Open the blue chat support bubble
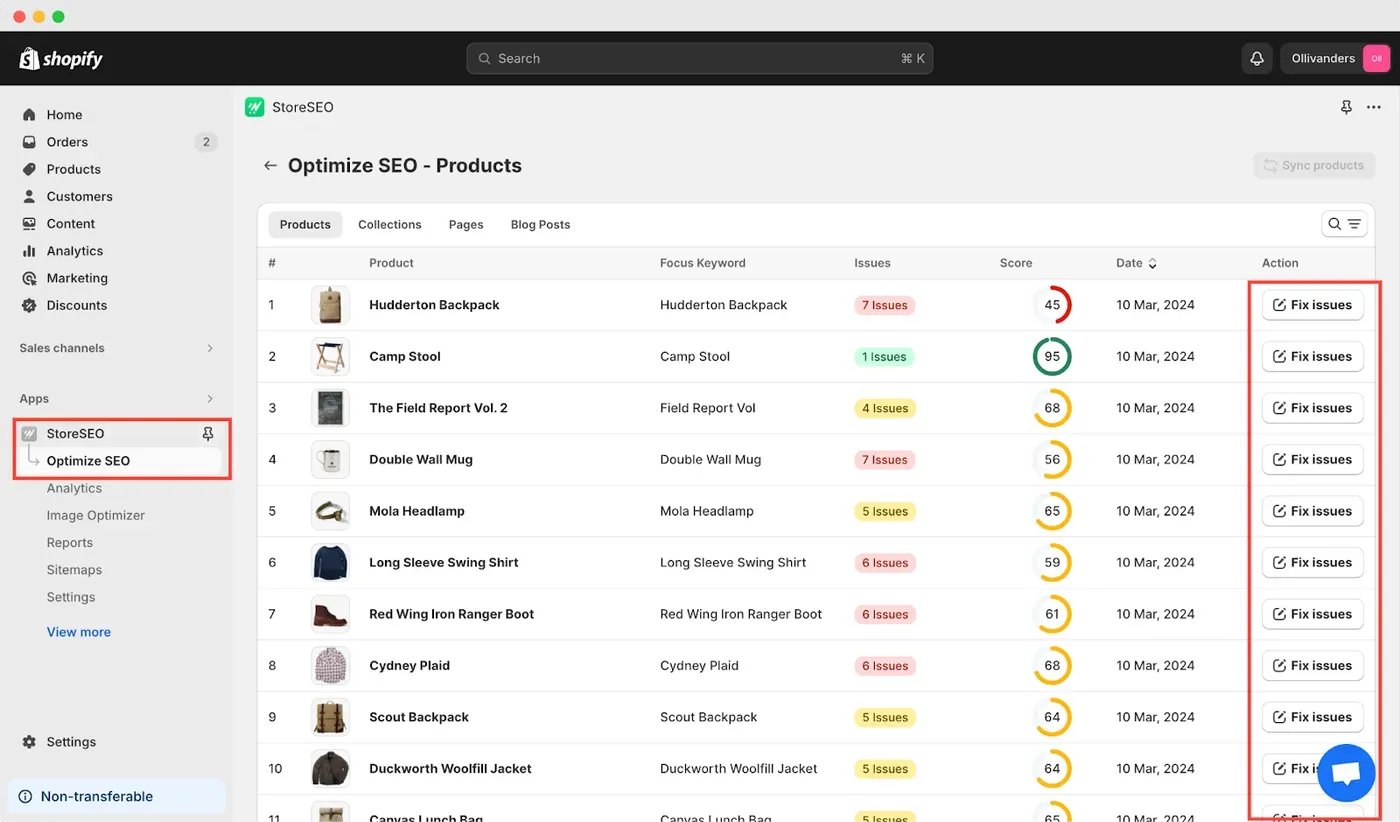The image size is (1400, 822). coord(1346,772)
